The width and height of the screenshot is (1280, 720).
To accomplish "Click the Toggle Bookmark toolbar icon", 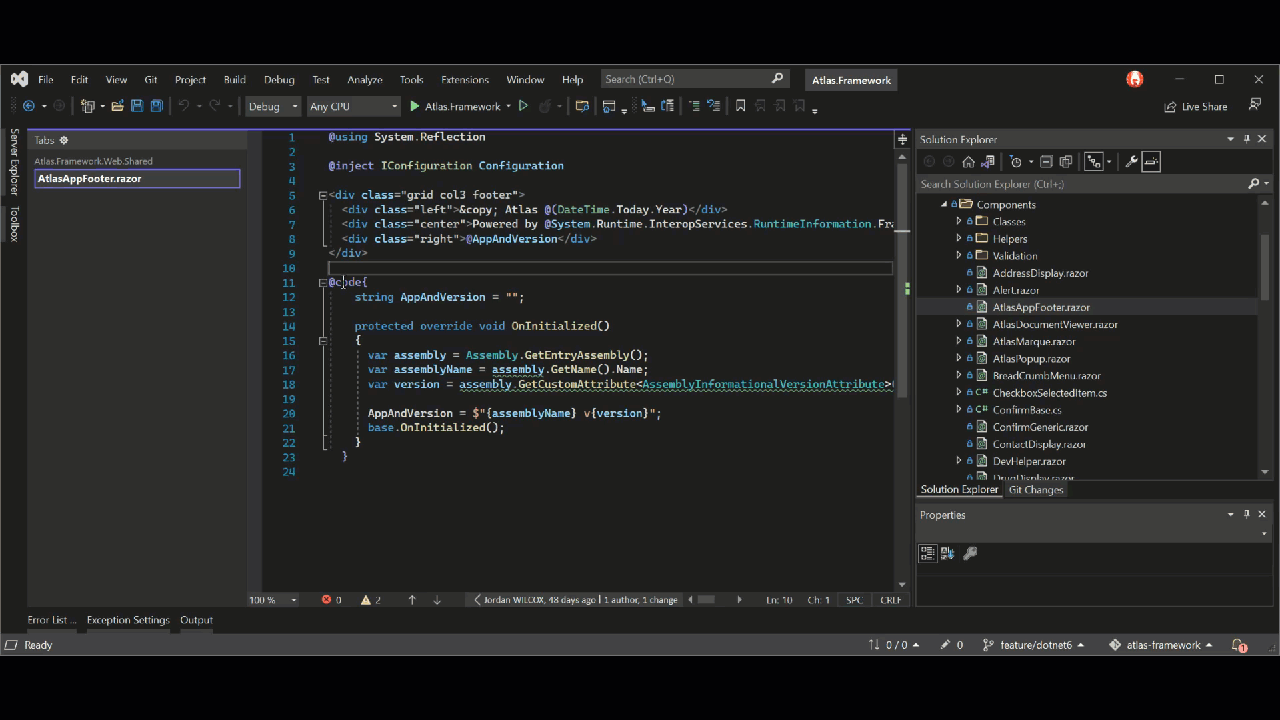I will pos(740,106).
